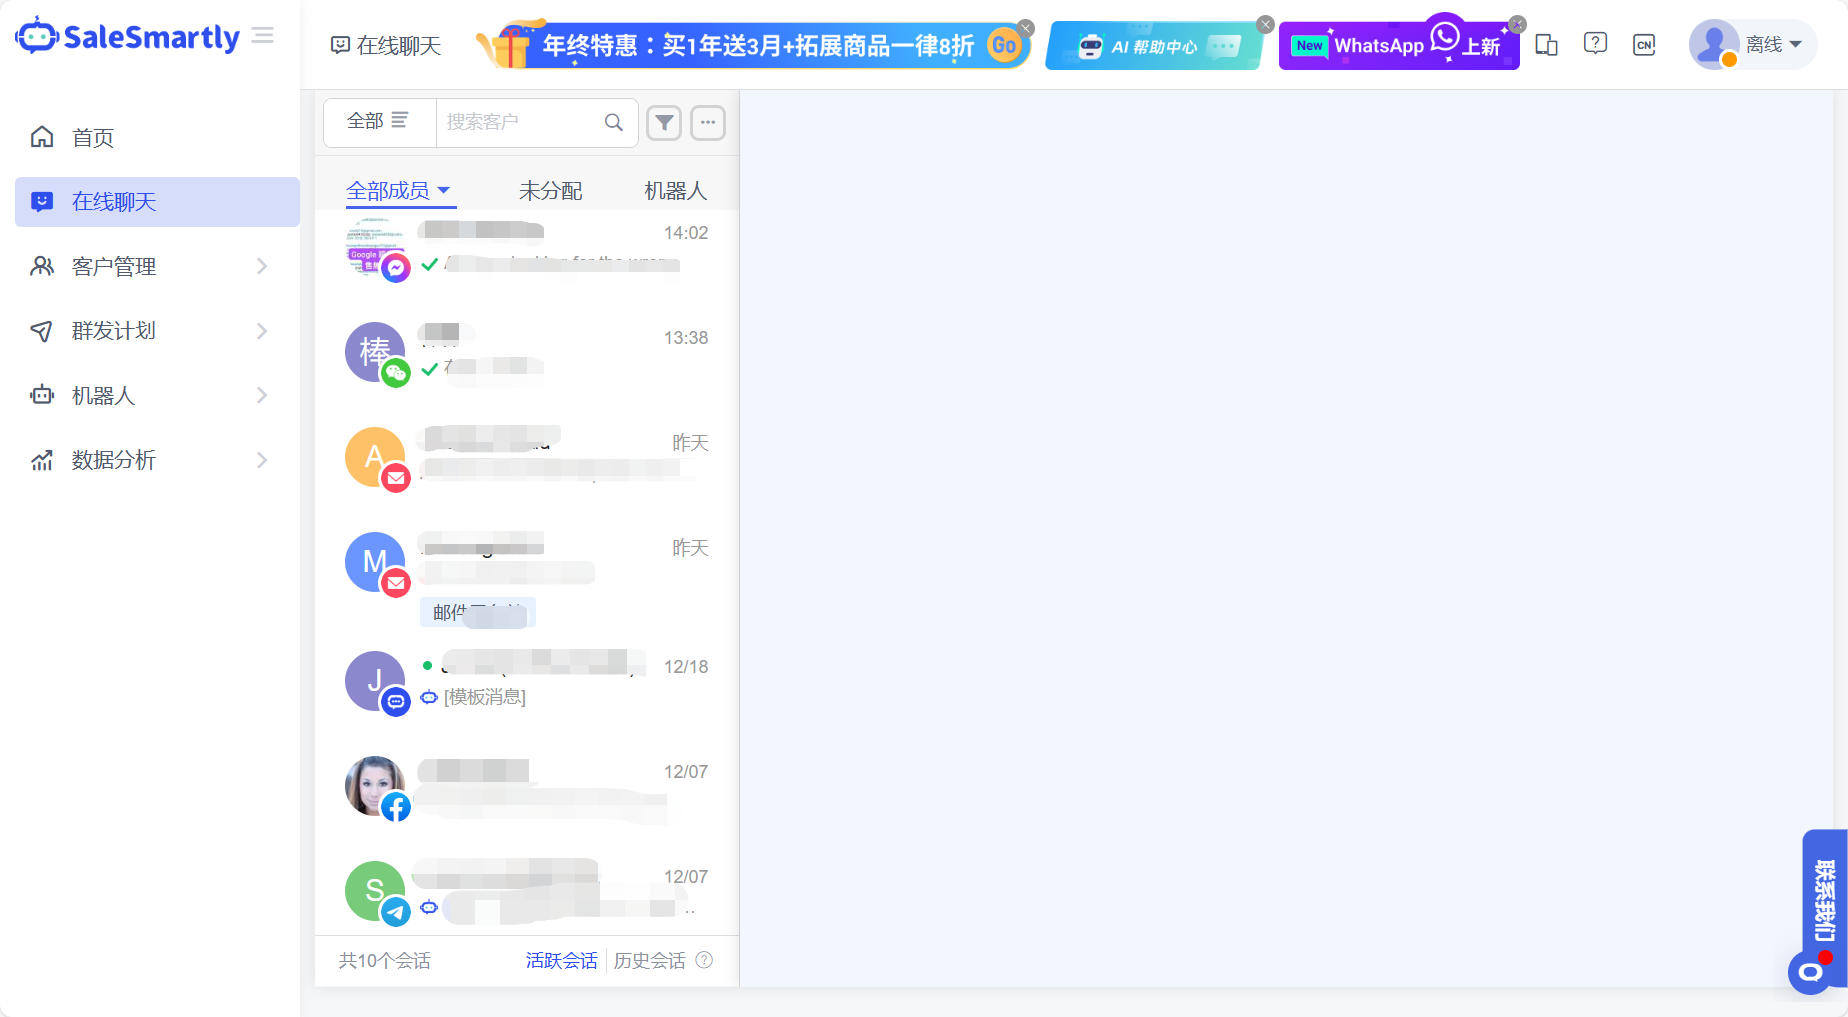
Task: Close the WhatsApp 上新 banner
Action: tap(1518, 24)
